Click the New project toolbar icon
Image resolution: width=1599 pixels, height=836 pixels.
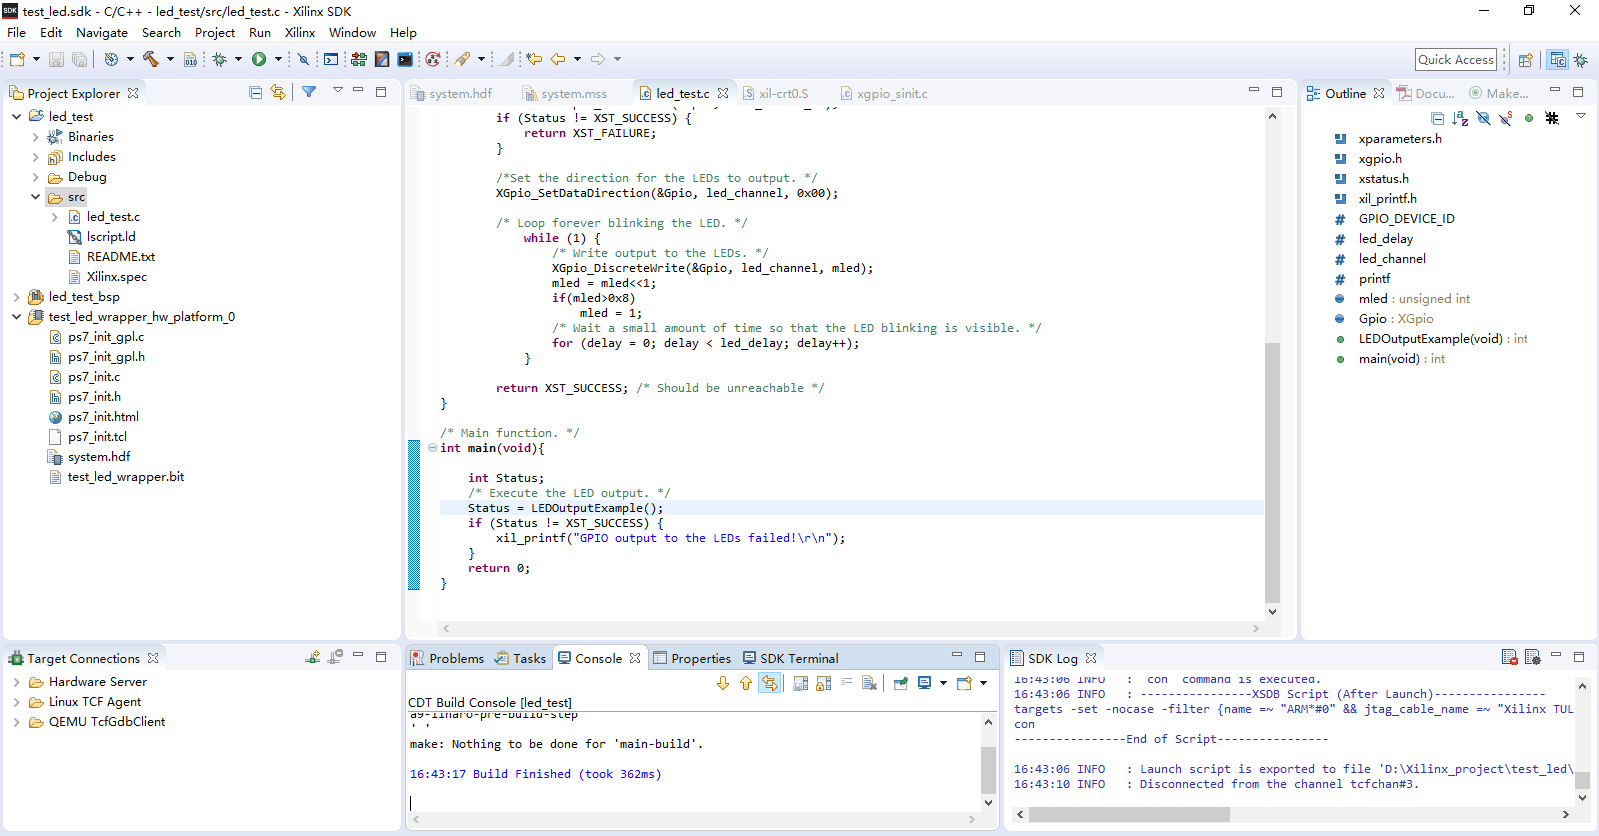pyautogui.click(x=17, y=59)
